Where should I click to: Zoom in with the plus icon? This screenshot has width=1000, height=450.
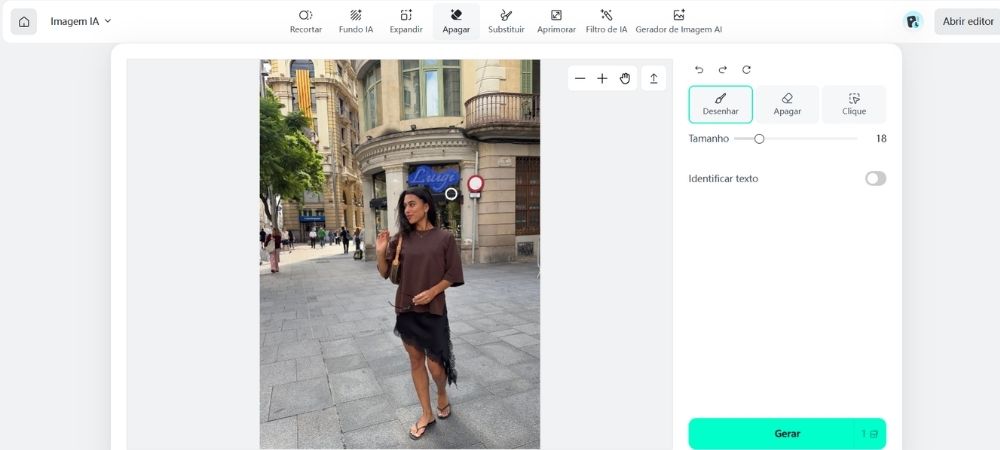coord(602,78)
